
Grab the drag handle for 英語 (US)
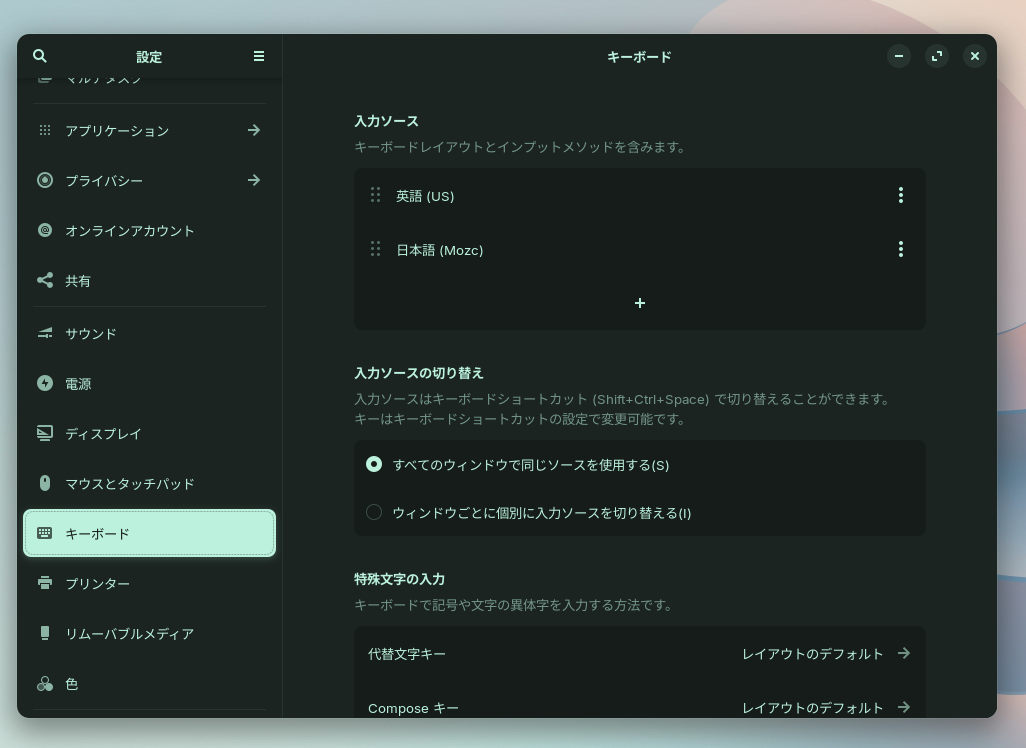[x=376, y=195]
